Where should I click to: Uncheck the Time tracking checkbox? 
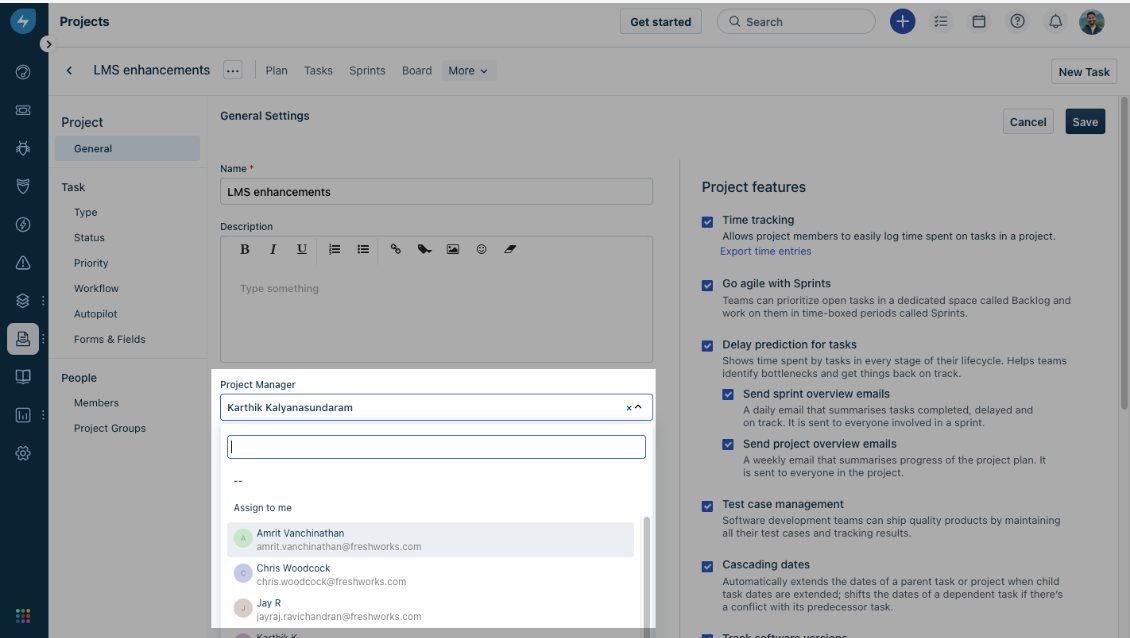[x=708, y=221]
